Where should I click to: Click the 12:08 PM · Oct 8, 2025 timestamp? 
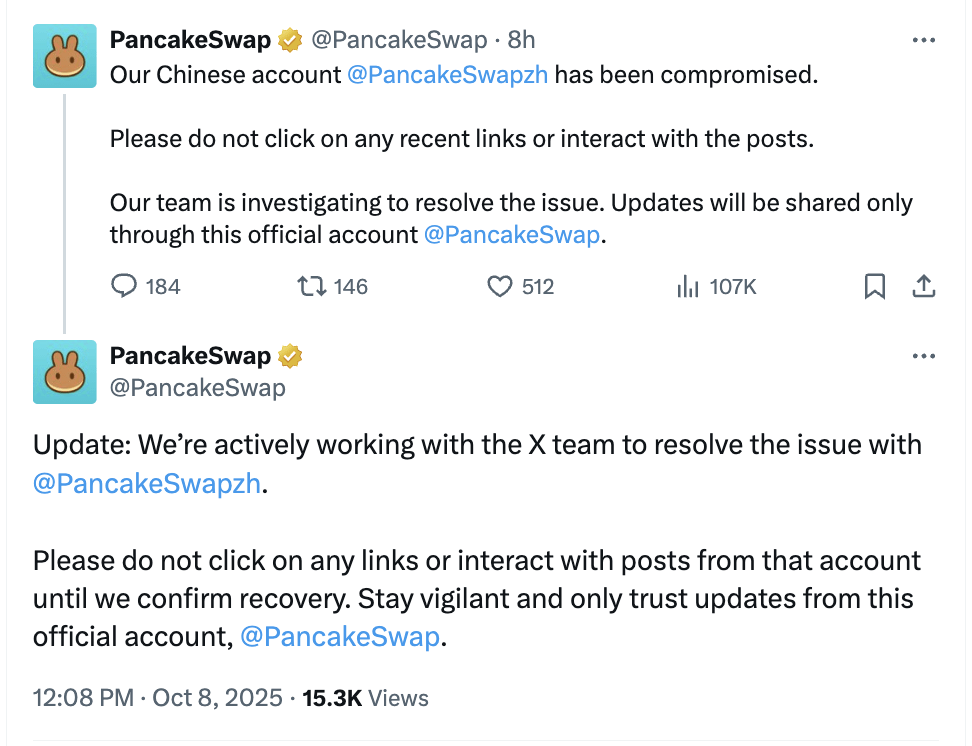[158, 698]
